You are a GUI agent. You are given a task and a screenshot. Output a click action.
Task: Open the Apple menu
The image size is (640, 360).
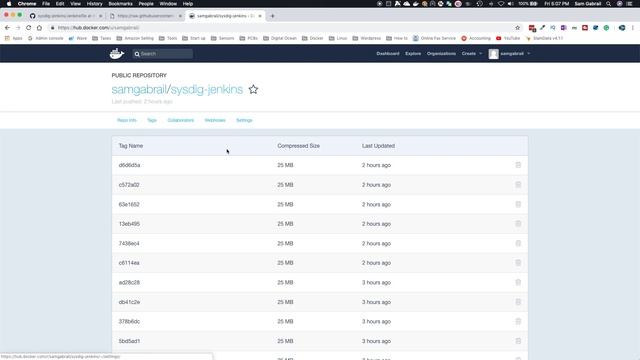[9, 4]
